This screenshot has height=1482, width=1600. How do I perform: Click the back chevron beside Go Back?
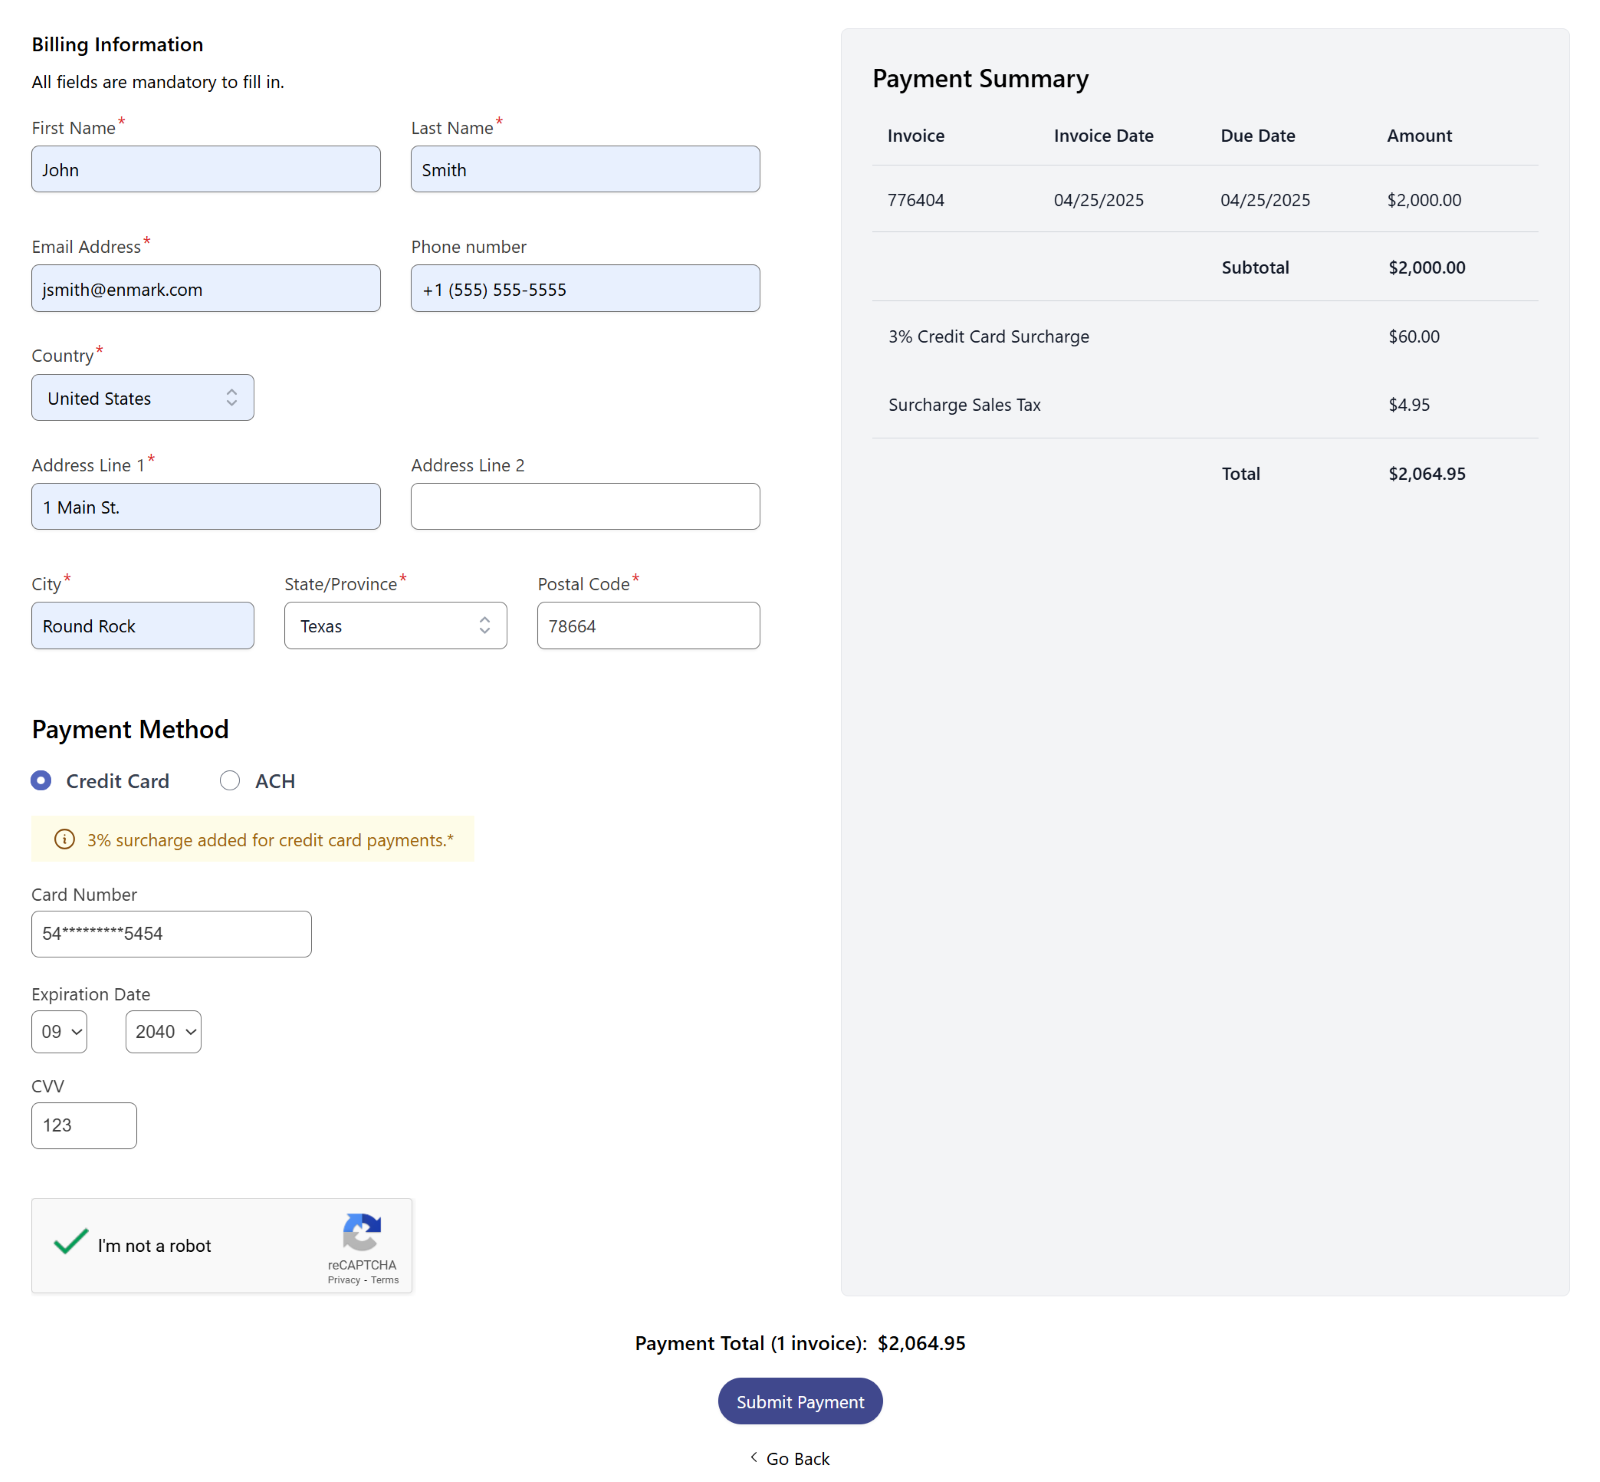[752, 1458]
